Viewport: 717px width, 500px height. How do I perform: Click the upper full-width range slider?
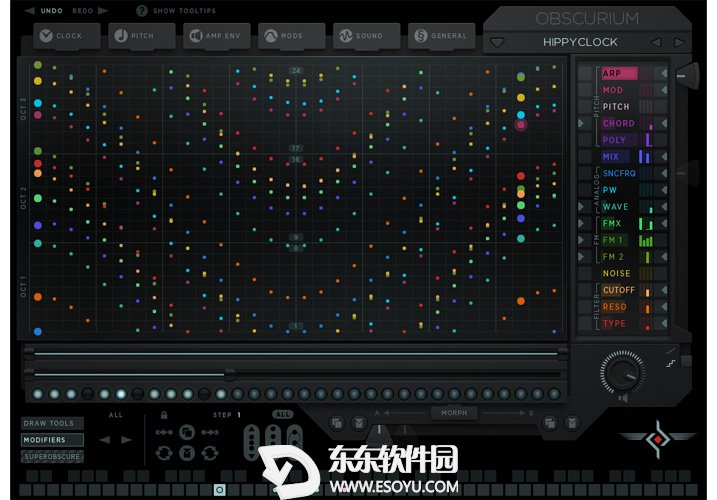pos(296,353)
